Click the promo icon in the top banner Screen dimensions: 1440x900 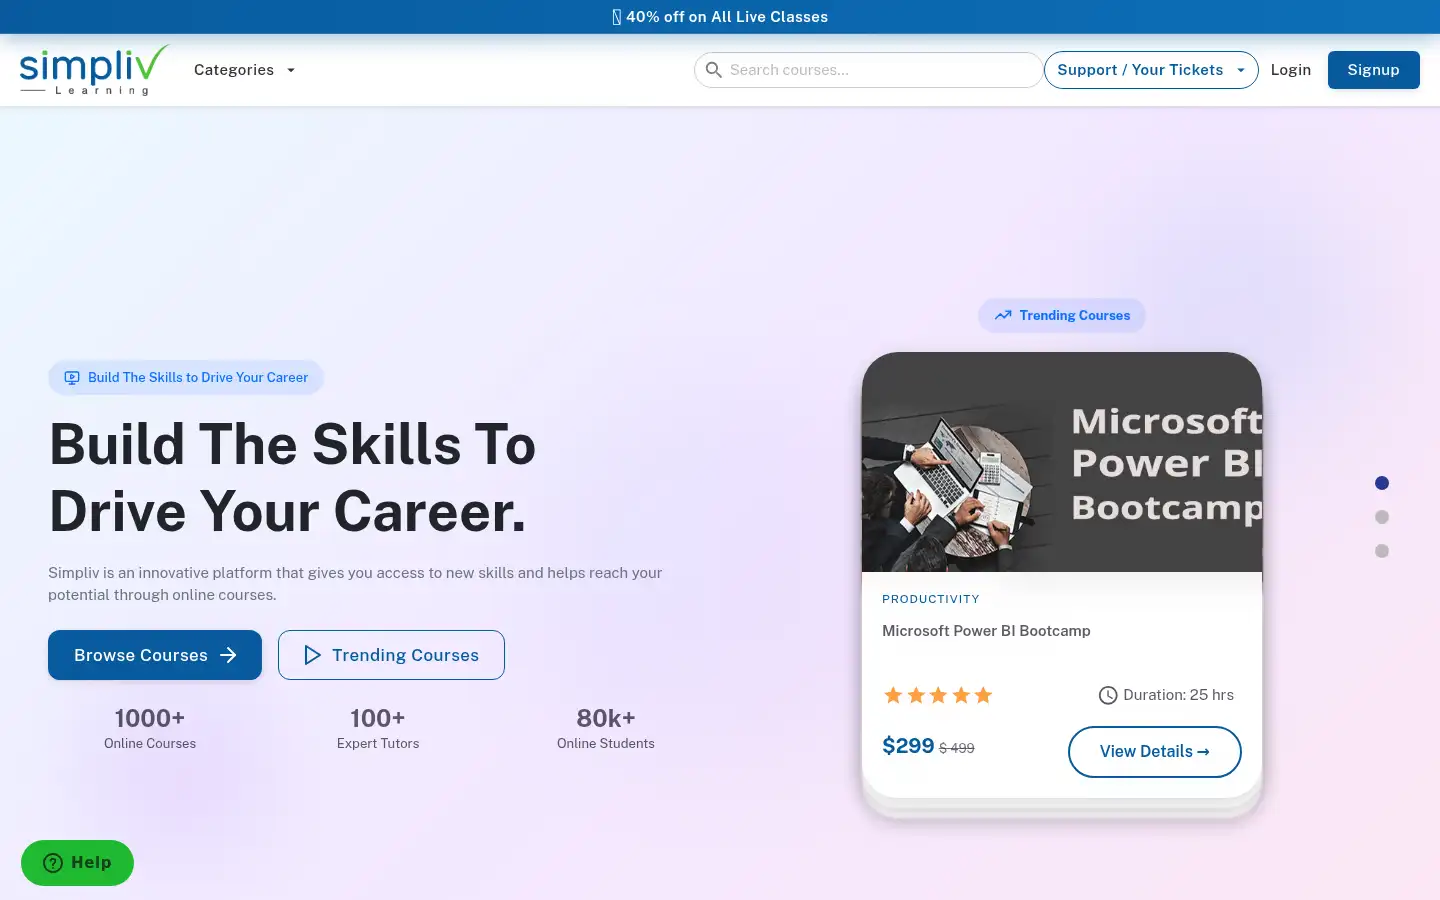tap(617, 17)
